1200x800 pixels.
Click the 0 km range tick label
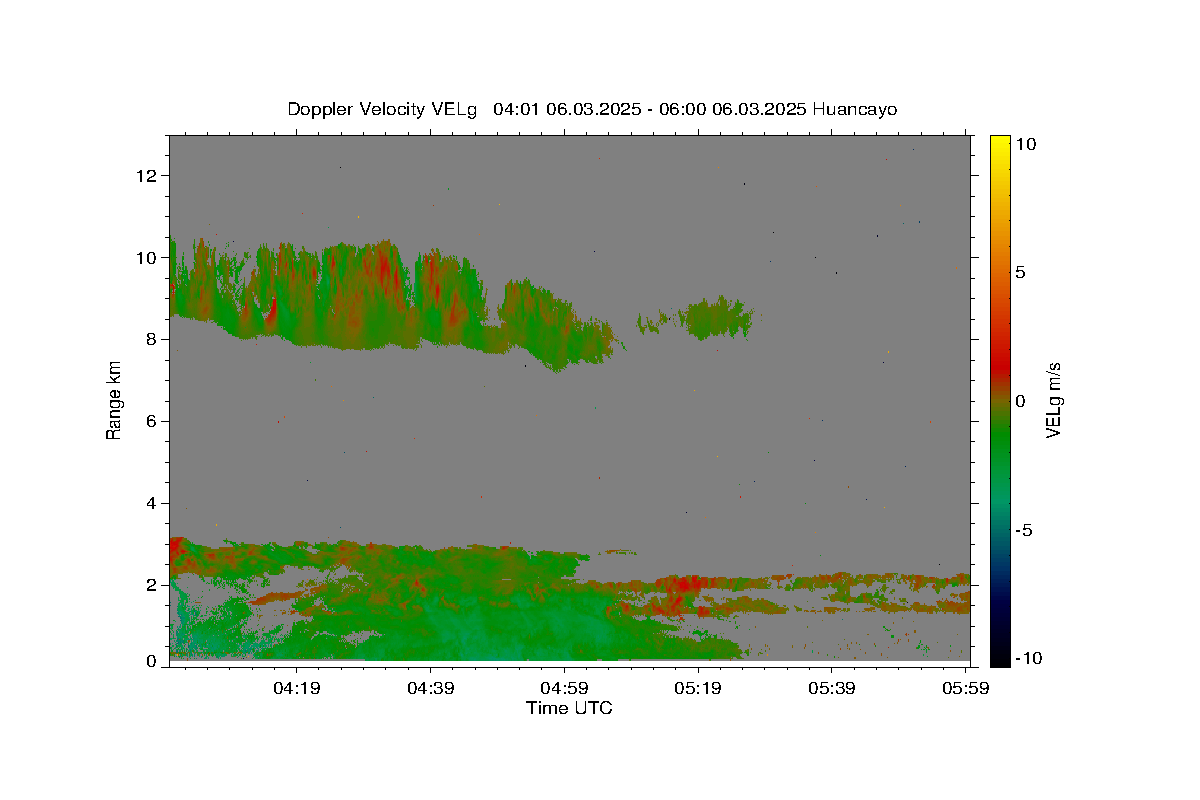tap(153, 661)
